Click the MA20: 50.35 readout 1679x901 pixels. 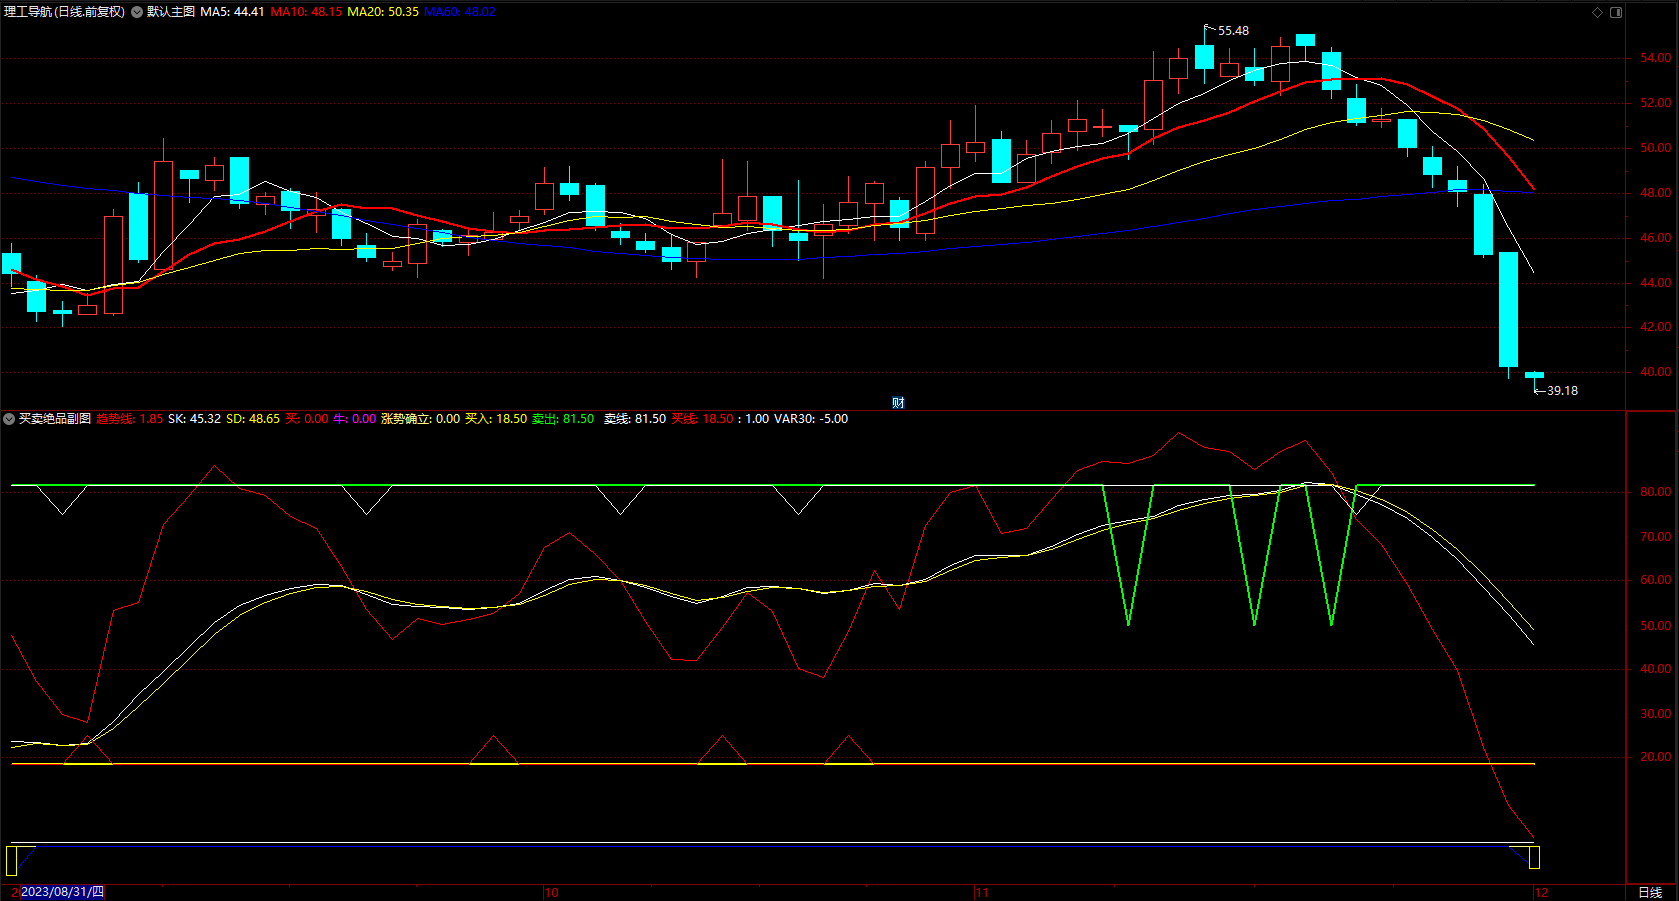pos(383,12)
